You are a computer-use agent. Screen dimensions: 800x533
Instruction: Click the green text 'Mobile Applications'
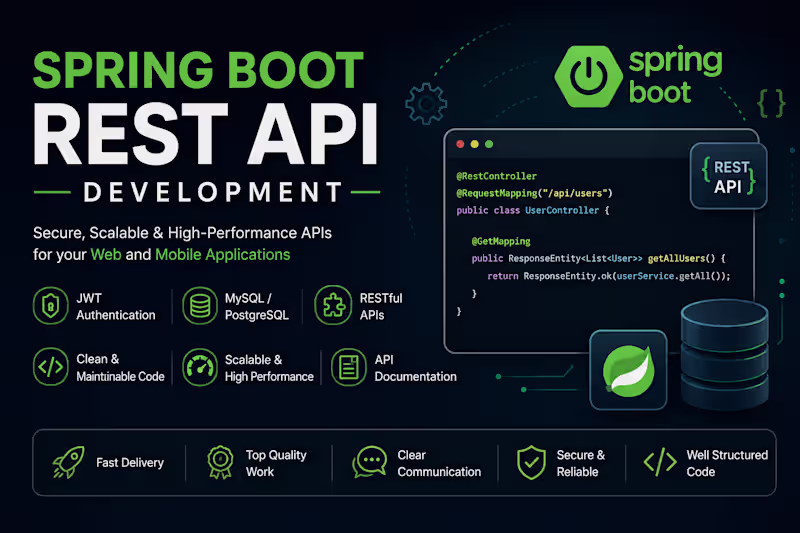click(222, 255)
